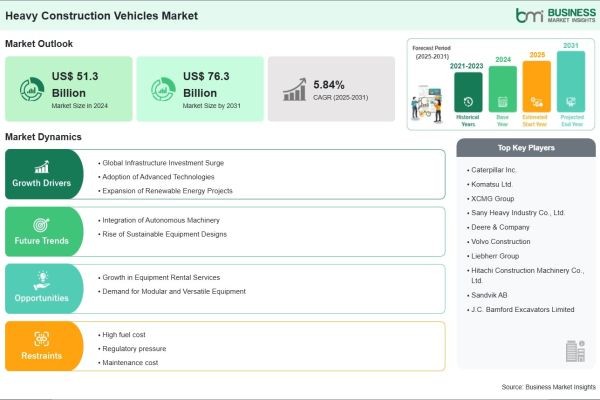
Task: Click Integration of Autonomous Machinery
Action: [161, 220]
